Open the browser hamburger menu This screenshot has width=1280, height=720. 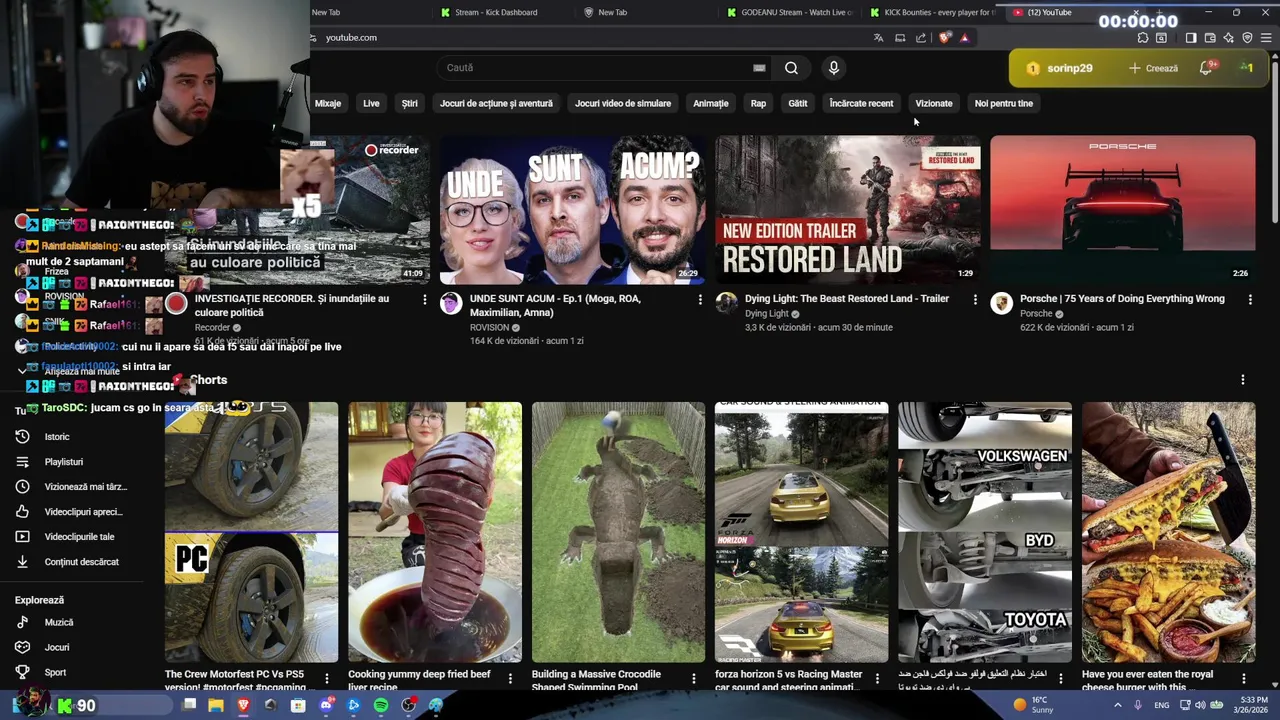[1266, 38]
